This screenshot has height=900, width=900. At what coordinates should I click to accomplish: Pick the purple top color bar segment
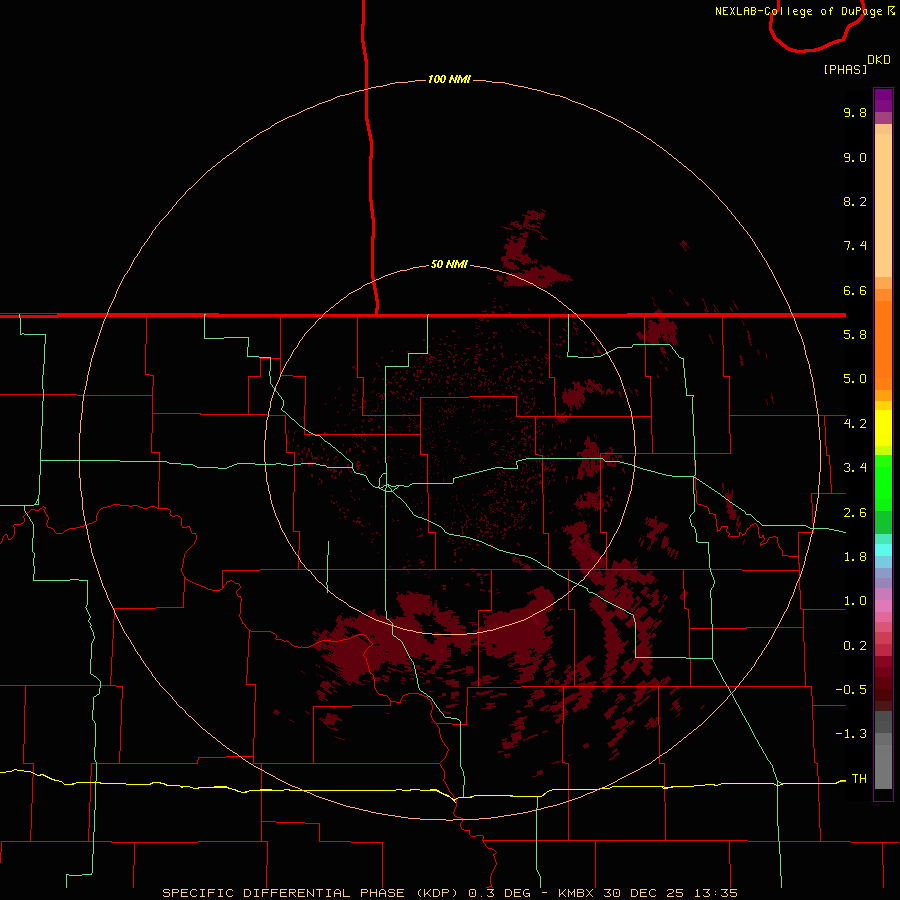pos(883,100)
